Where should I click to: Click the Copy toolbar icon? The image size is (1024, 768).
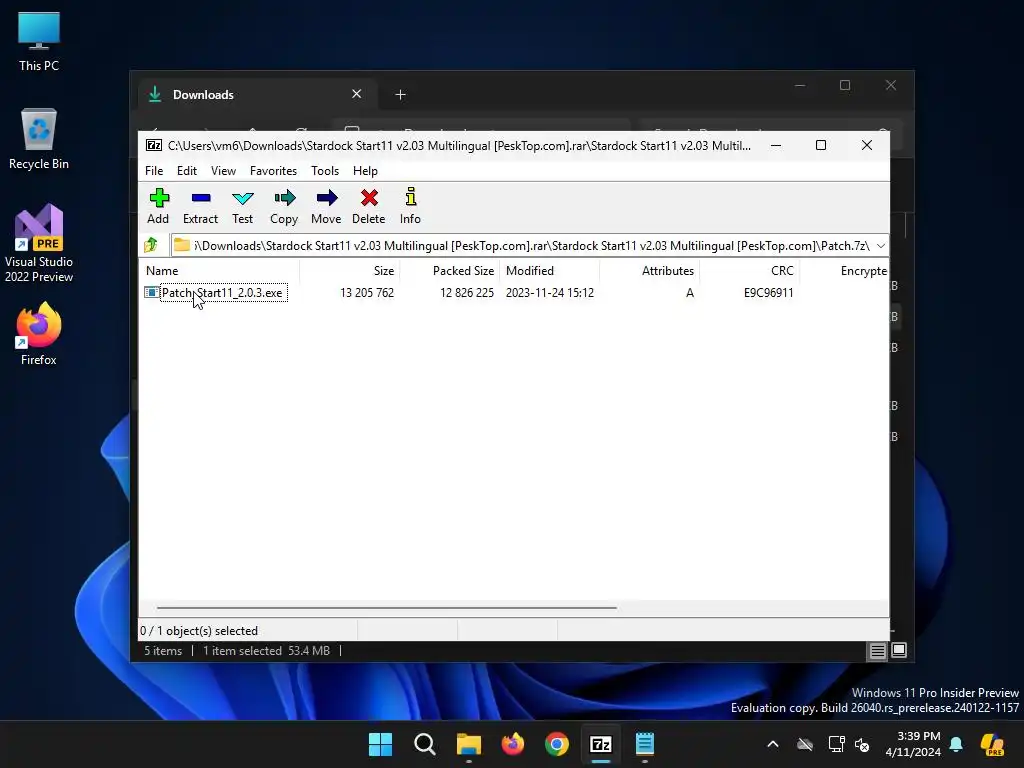pos(284,206)
